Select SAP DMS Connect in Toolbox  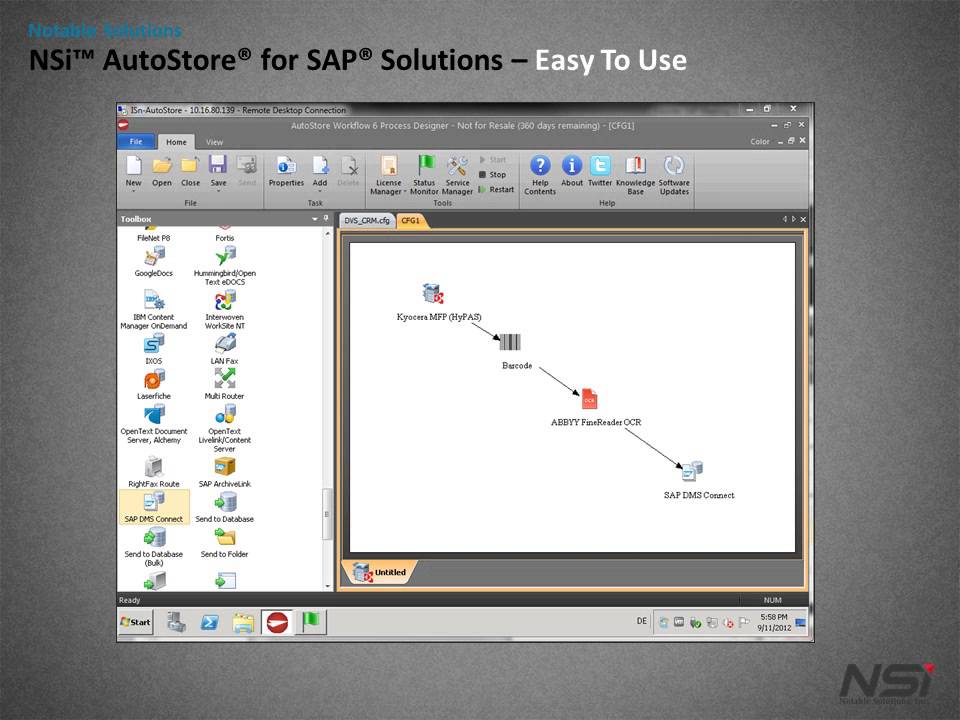coord(154,507)
